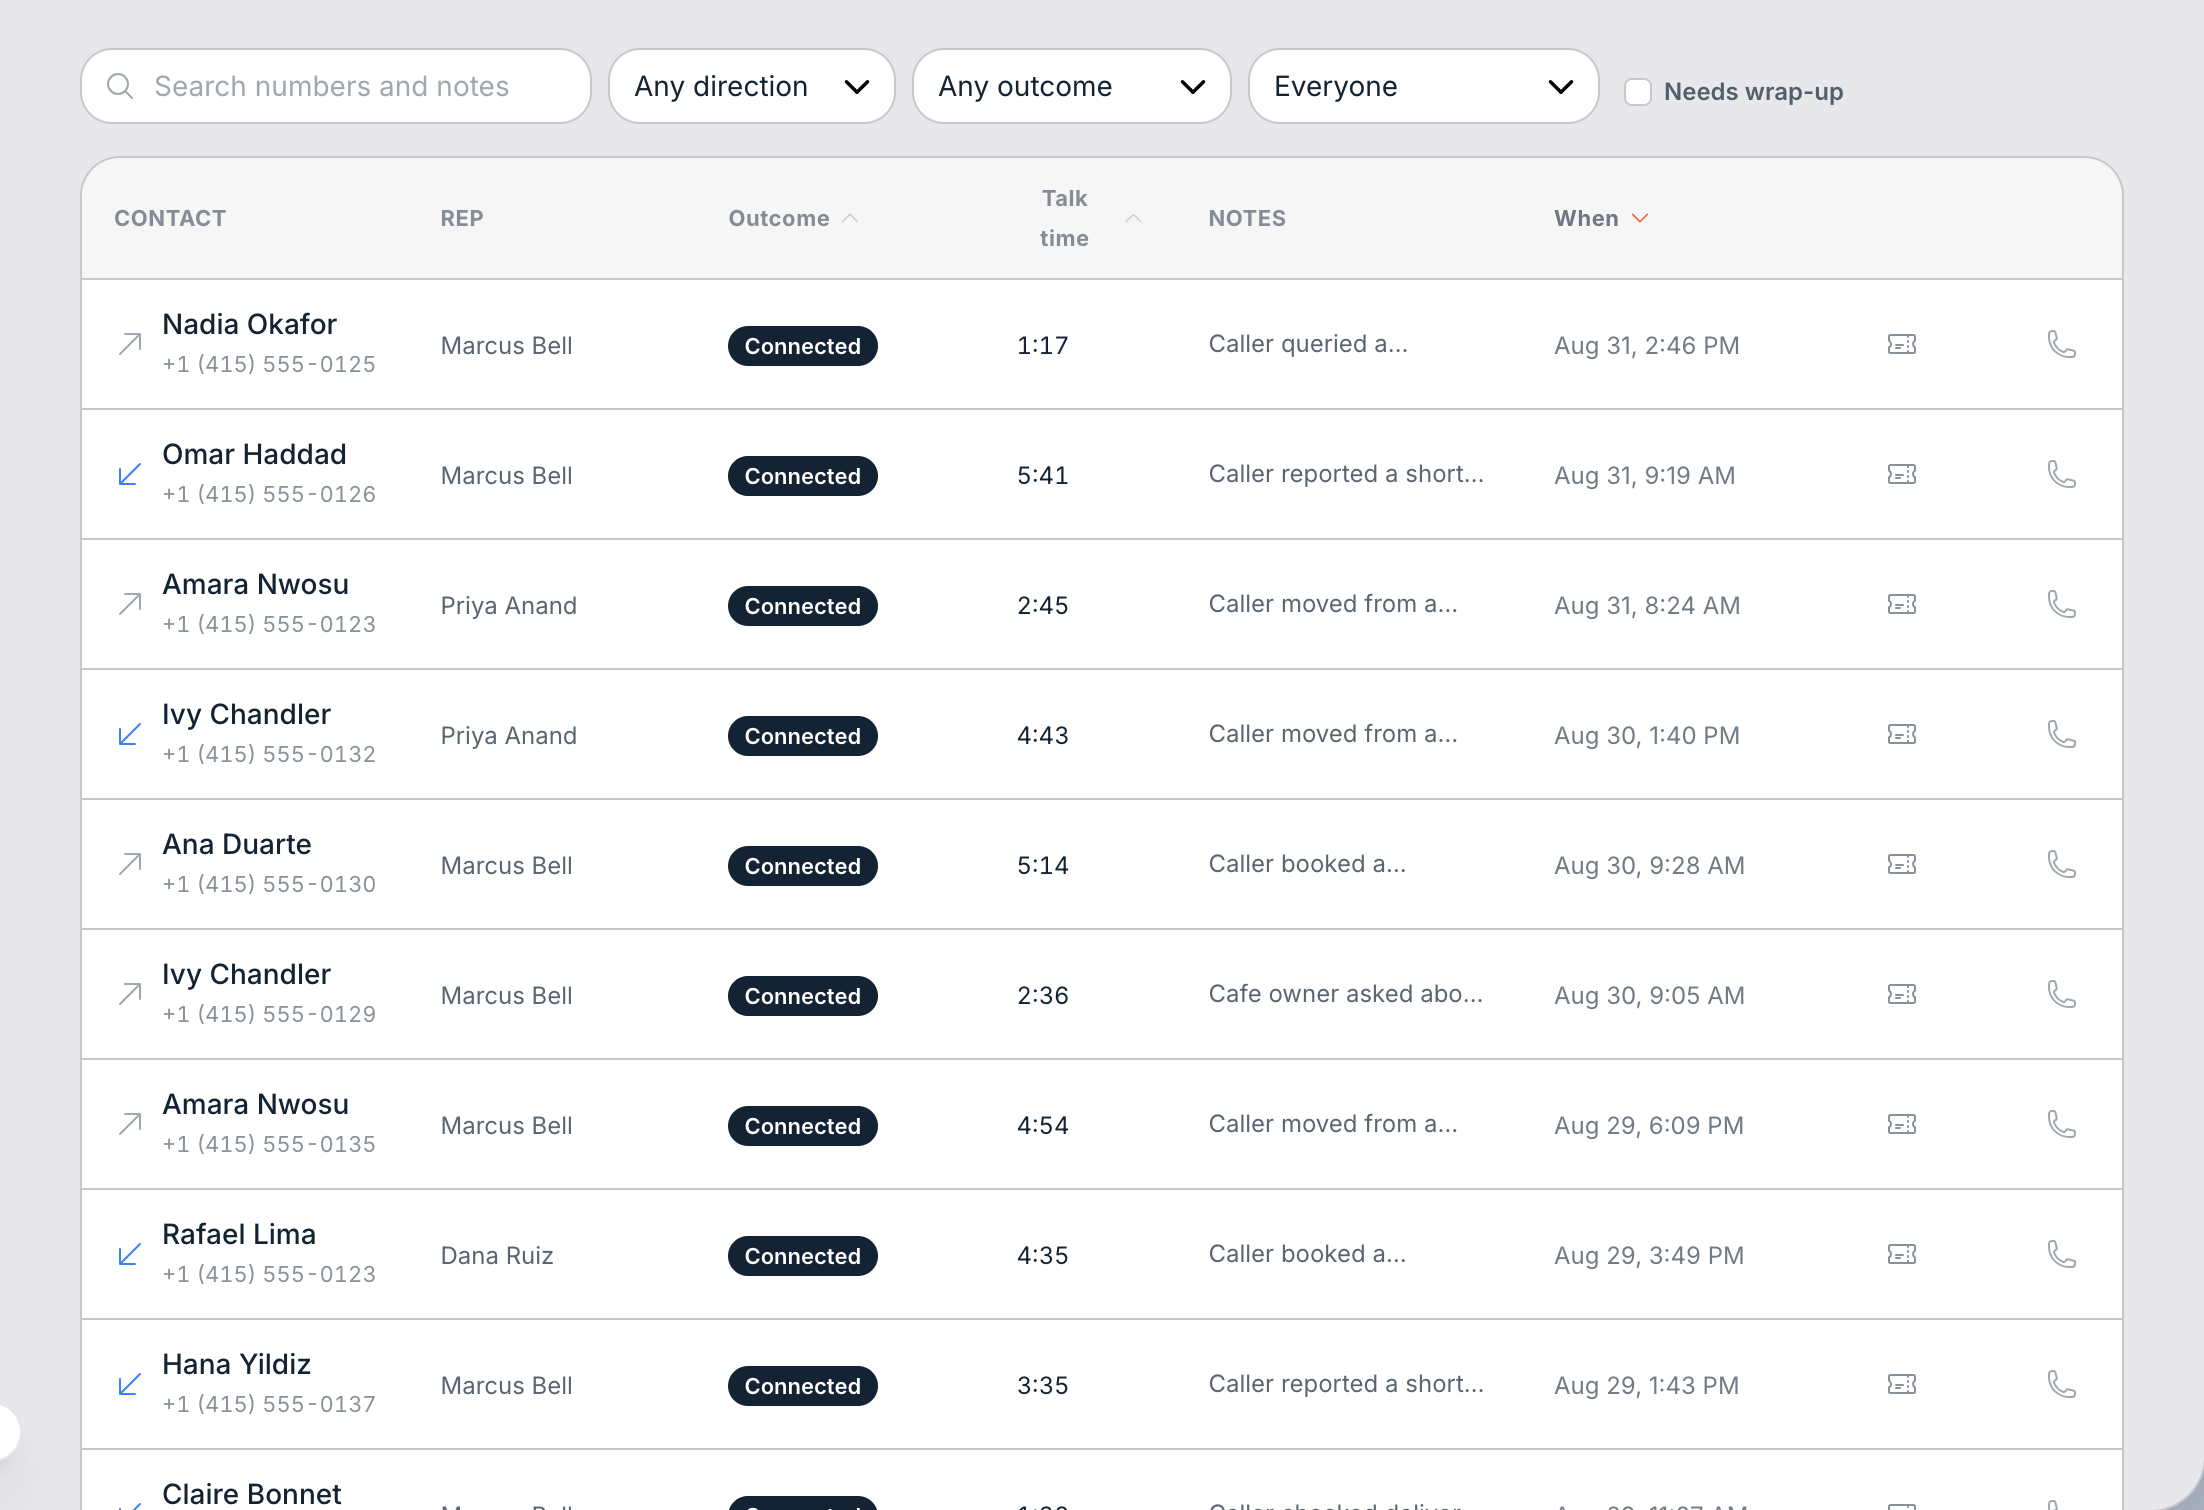Open the Everyone rep filter dropdown
Screen dimensions: 2204x1510
coord(1423,86)
